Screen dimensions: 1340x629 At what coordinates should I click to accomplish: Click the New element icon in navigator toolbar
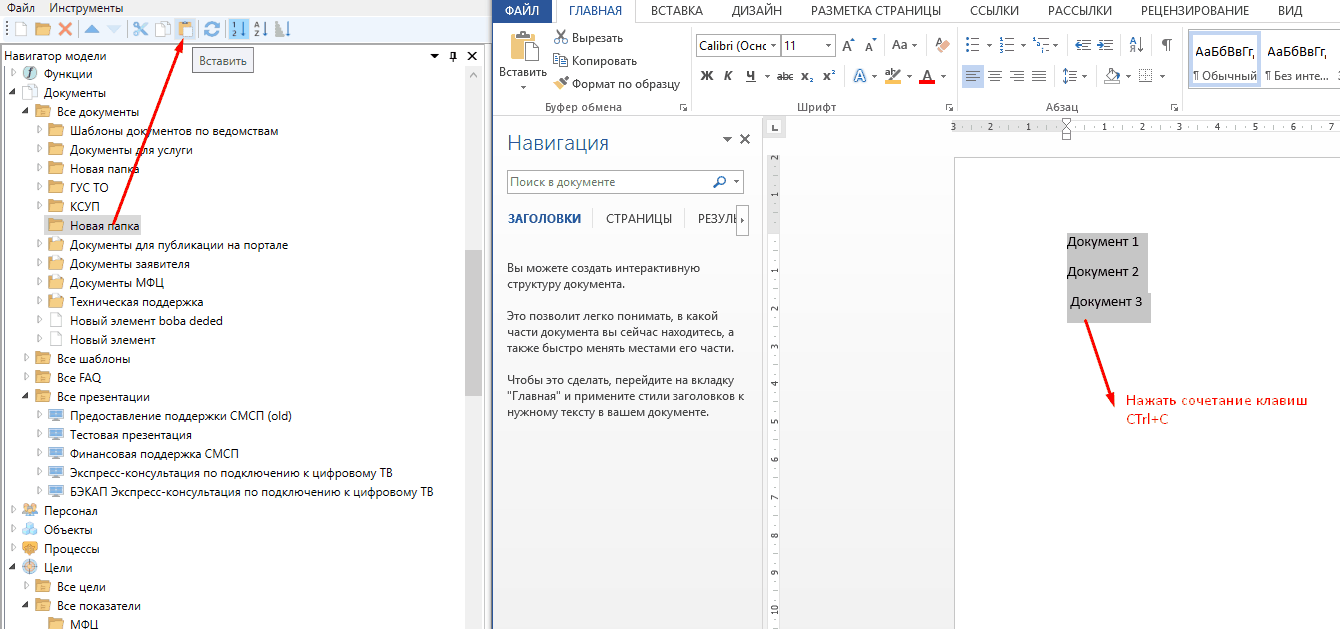point(20,30)
